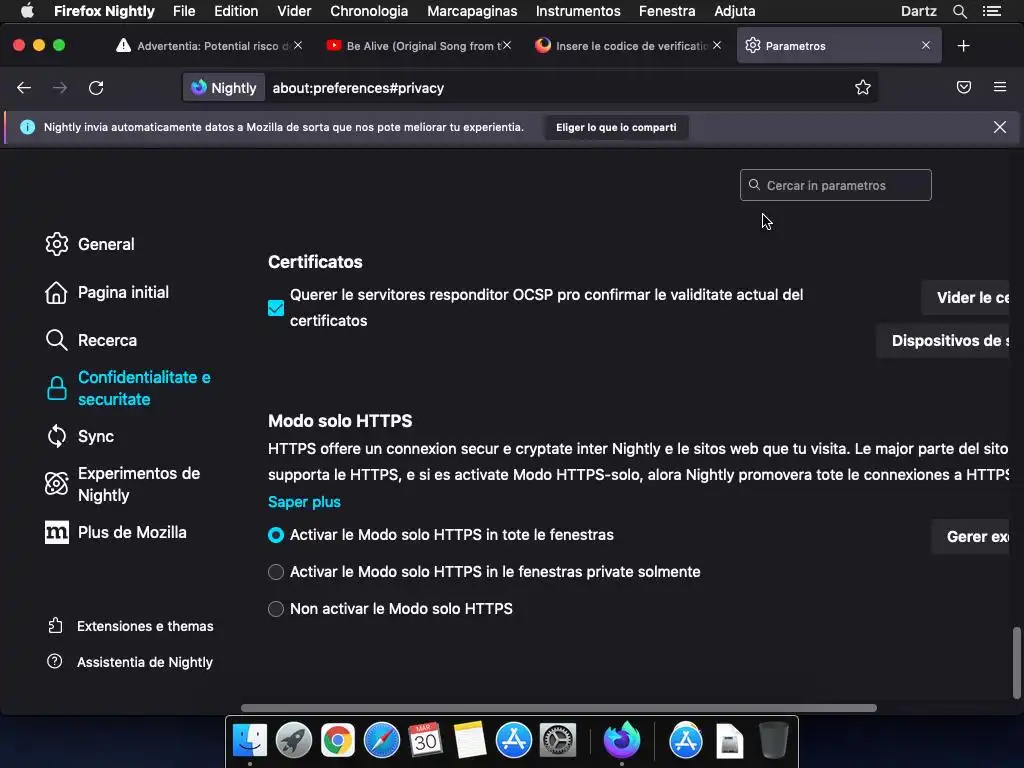Image resolution: width=1024 pixels, height=768 pixels.
Task: Select Confidentialitate e securitate category
Action: click(x=128, y=388)
